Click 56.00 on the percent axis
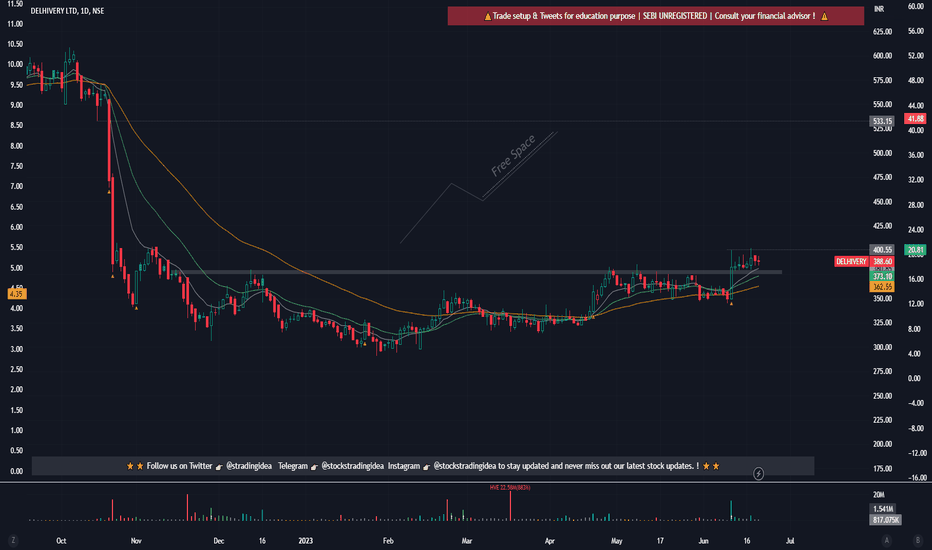The image size is (932, 550). coord(916,31)
